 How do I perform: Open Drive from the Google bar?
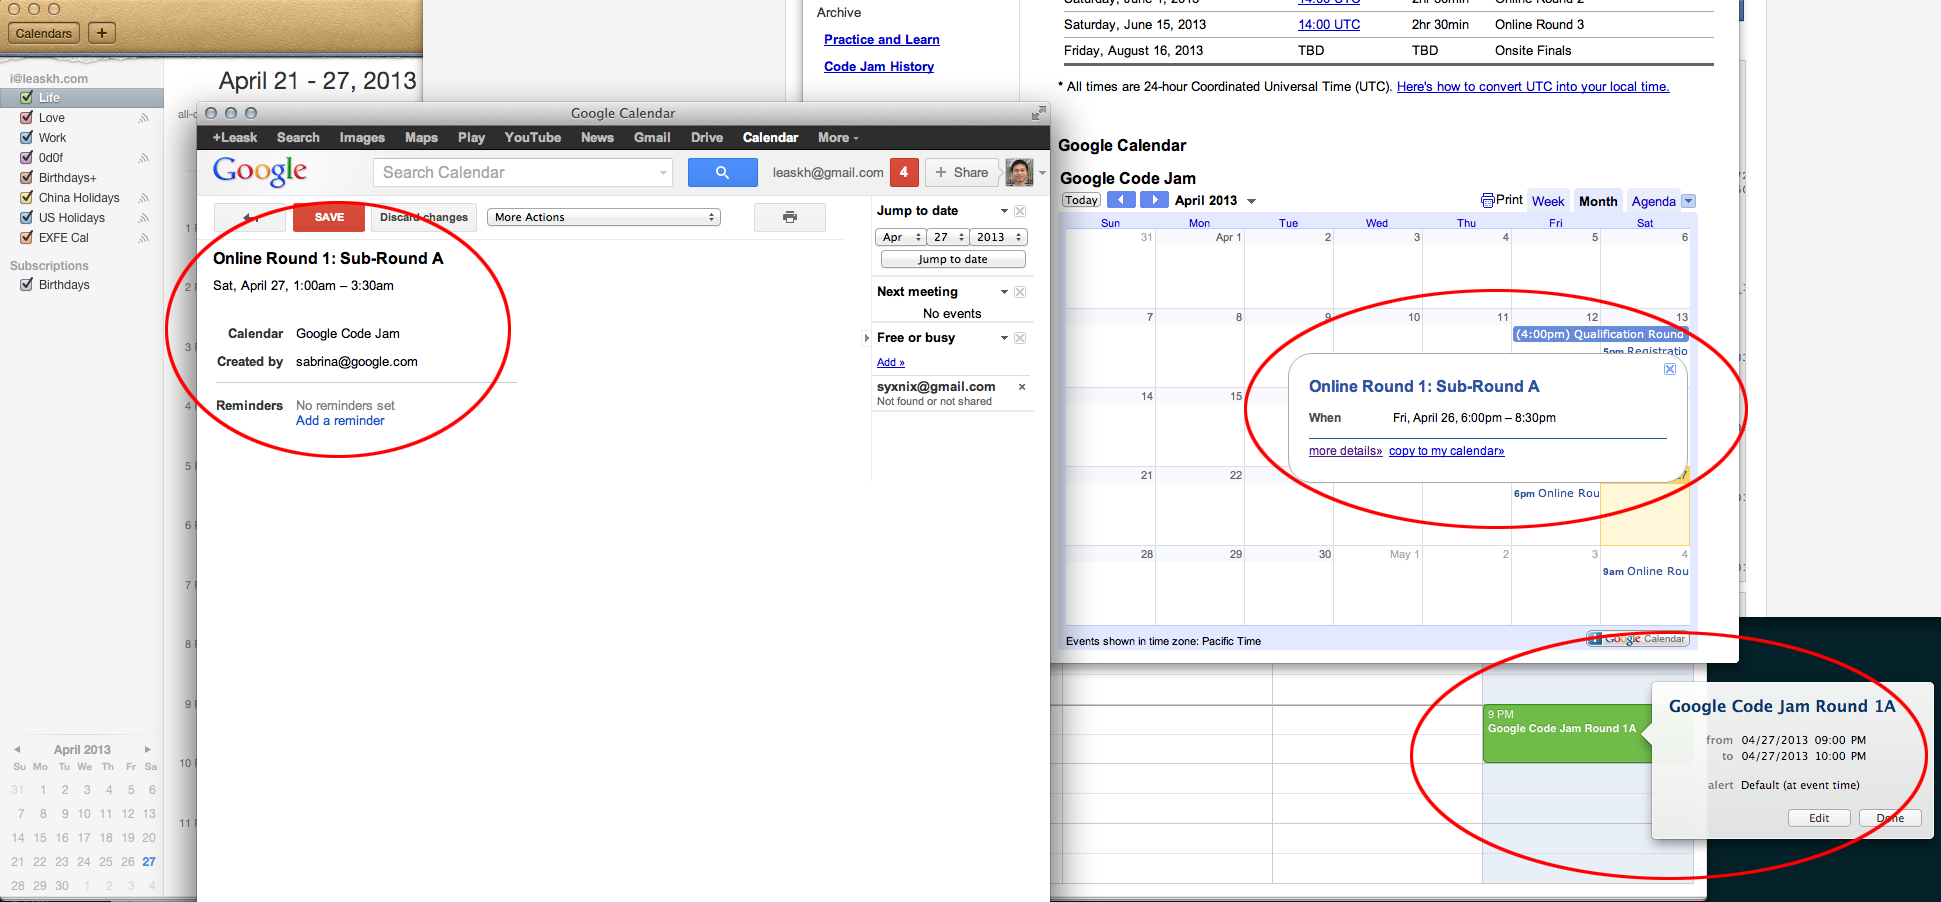pos(707,138)
